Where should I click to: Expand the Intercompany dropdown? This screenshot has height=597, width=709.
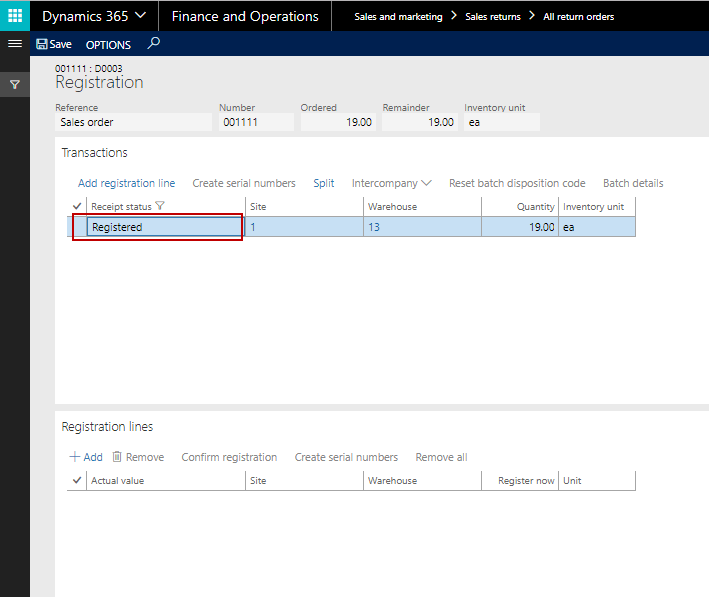coord(392,183)
